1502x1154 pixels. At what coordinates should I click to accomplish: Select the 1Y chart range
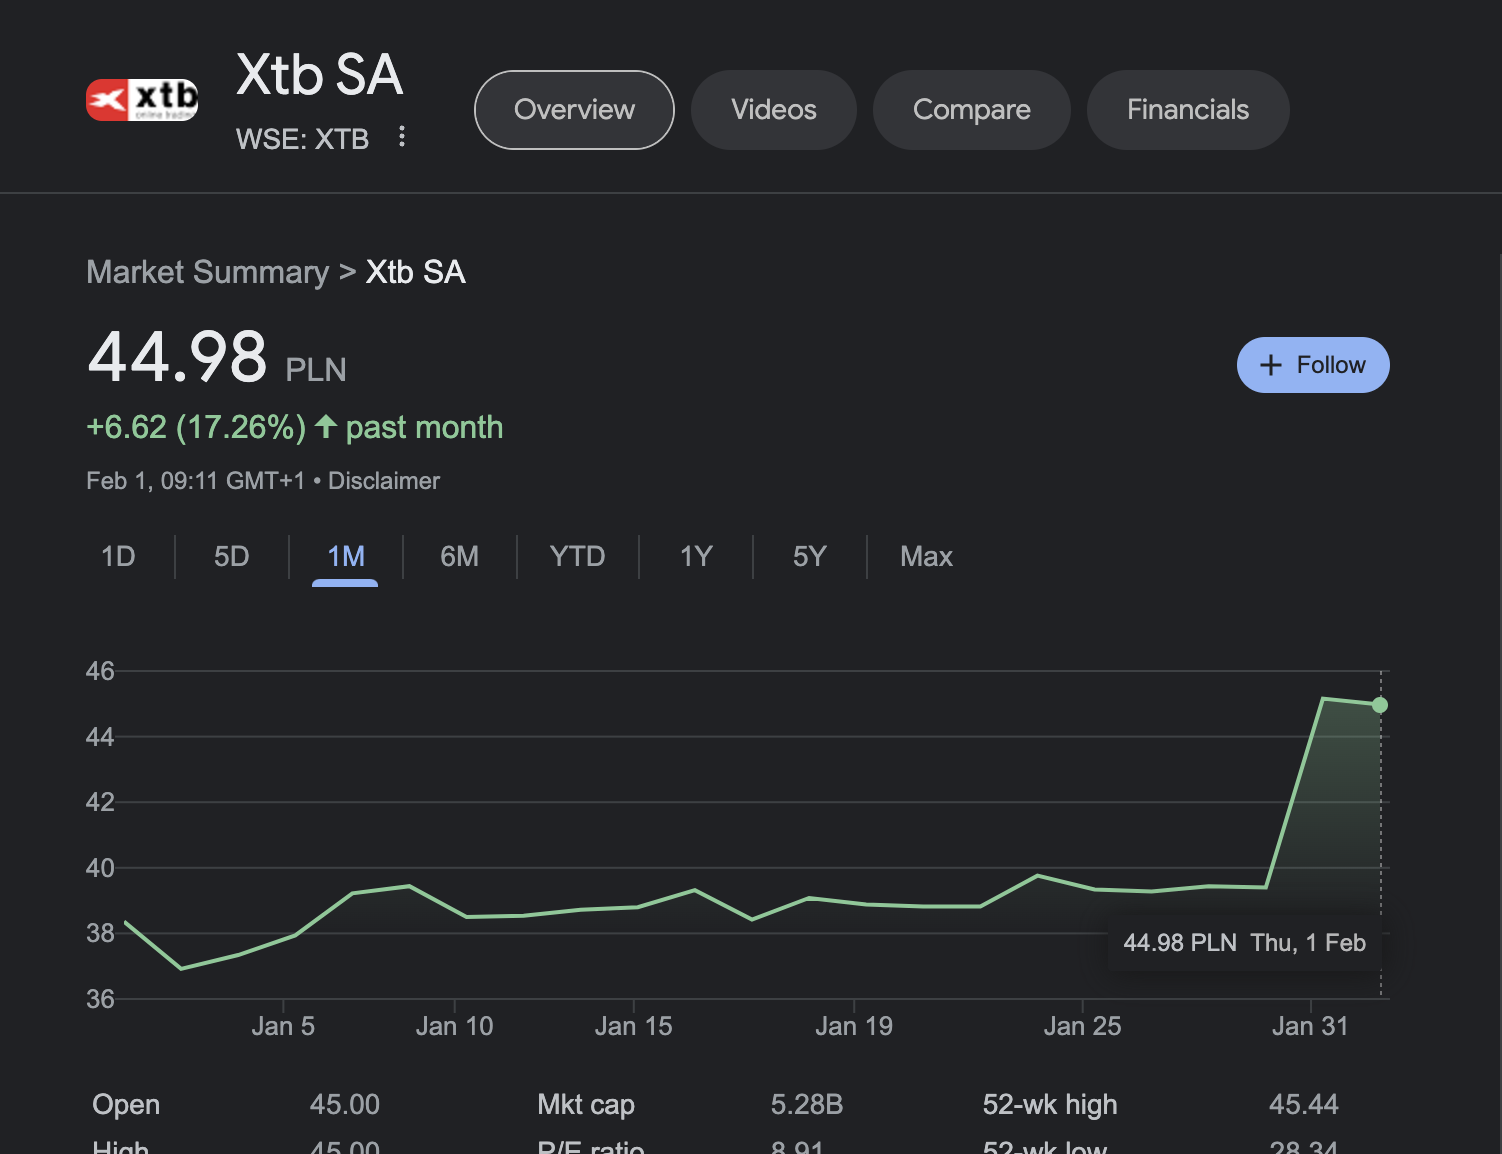point(696,556)
